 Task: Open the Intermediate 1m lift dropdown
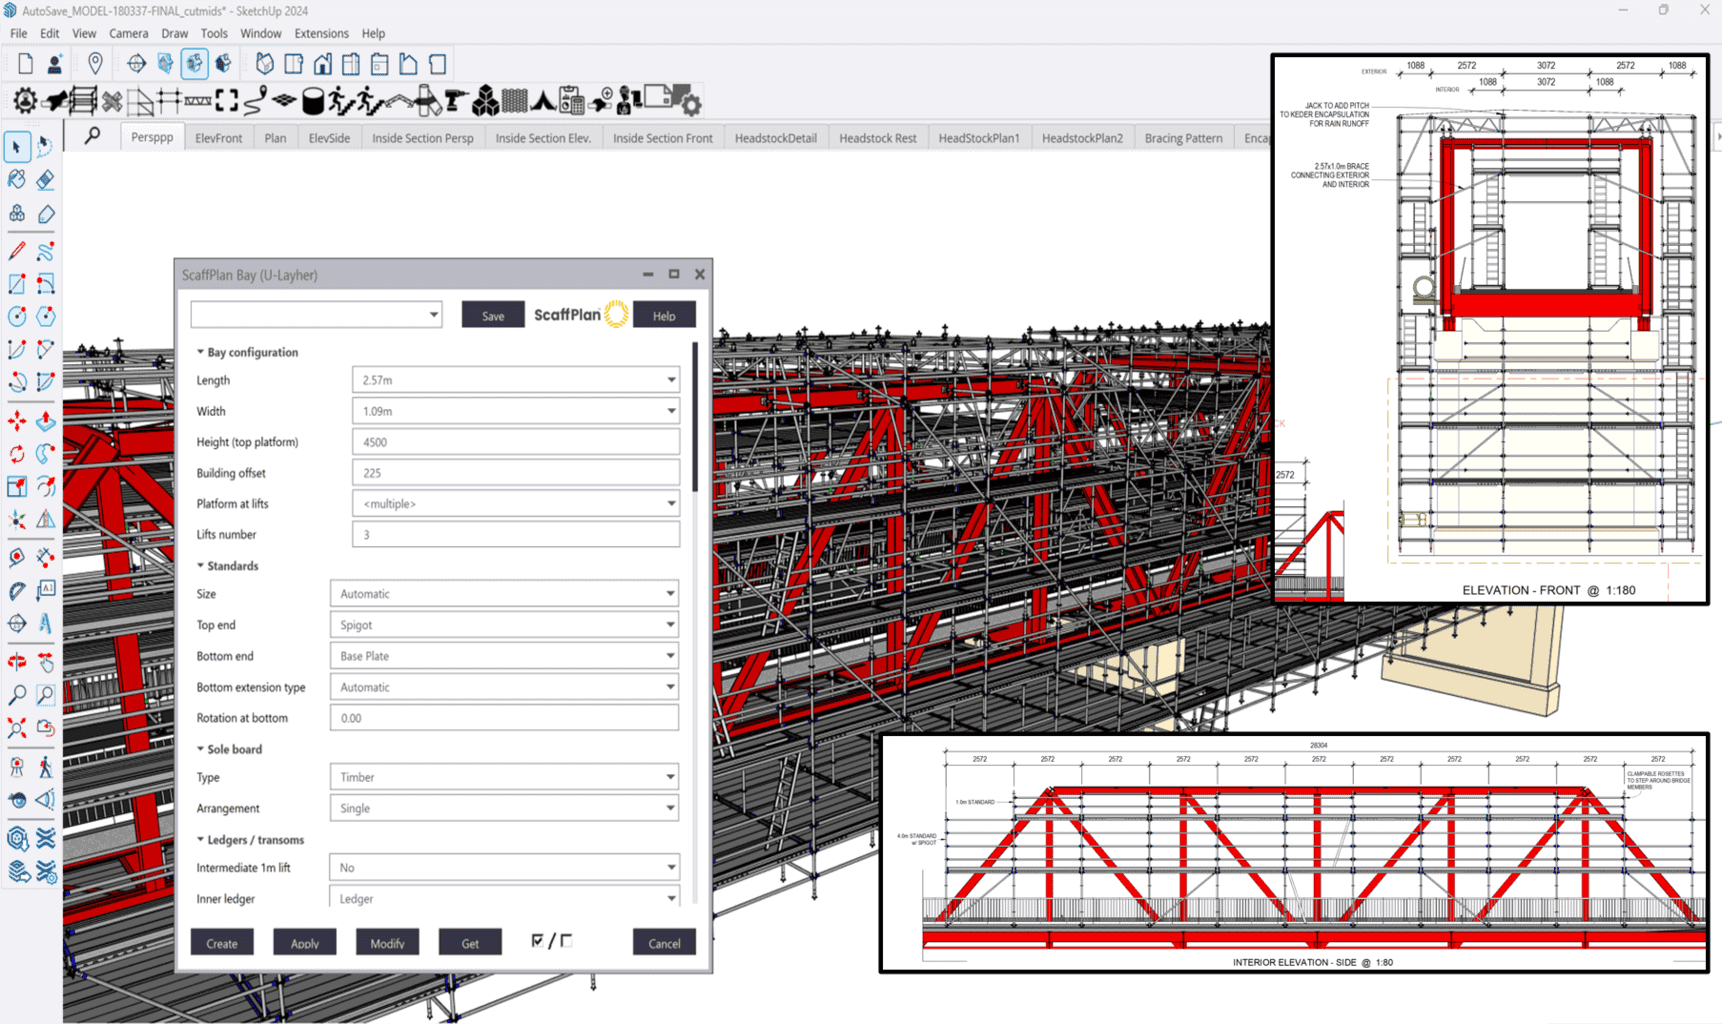pos(504,867)
